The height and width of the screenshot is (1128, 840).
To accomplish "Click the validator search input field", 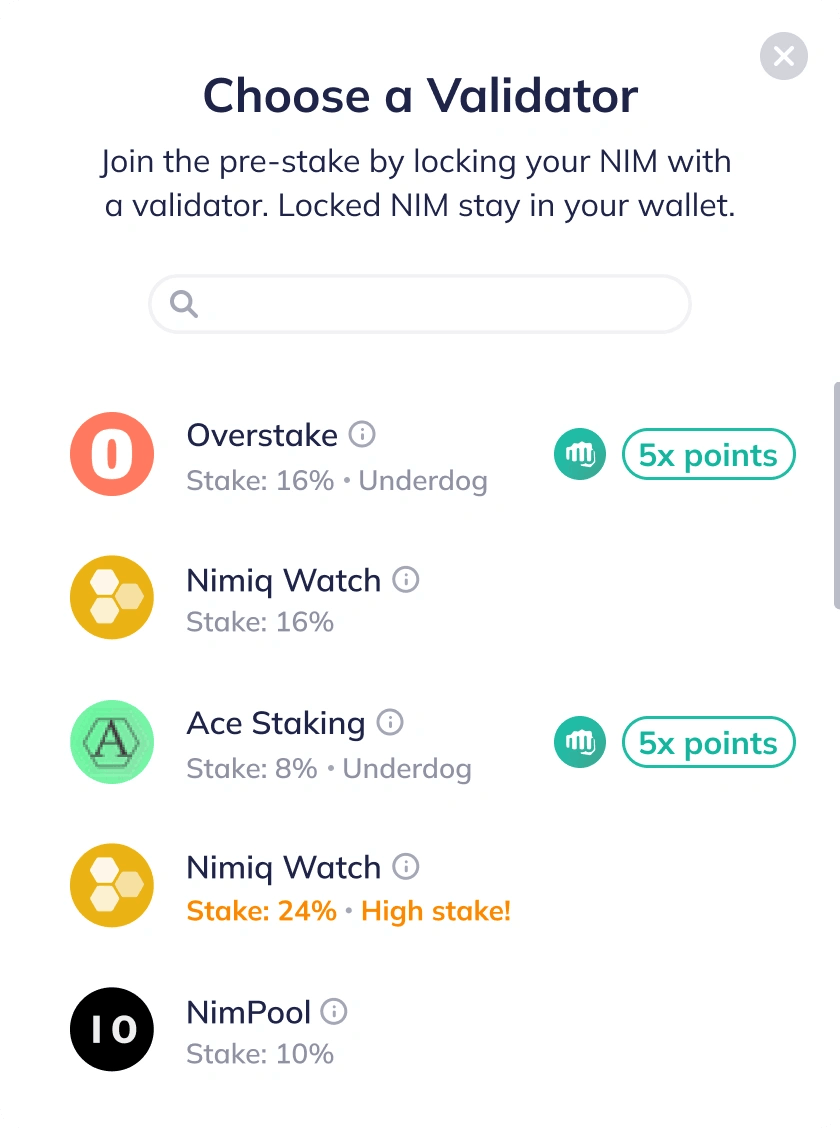I will pyautogui.click(x=420, y=304).
